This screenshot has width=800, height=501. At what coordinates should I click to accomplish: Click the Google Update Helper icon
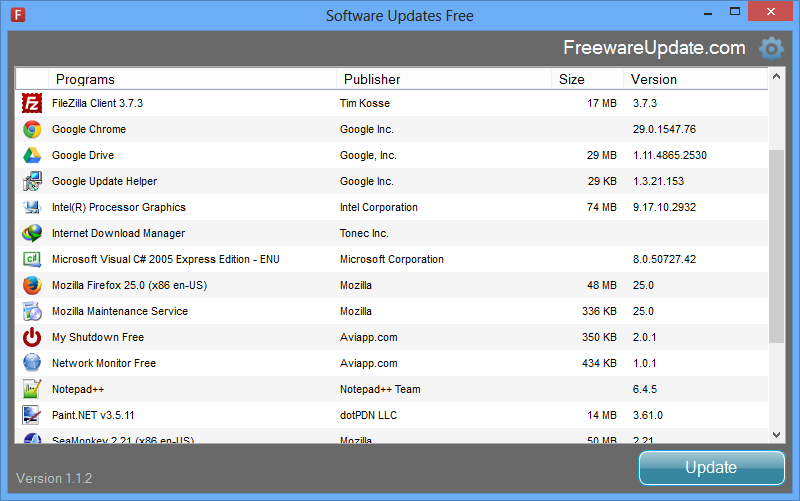click(x=32, y=181)
